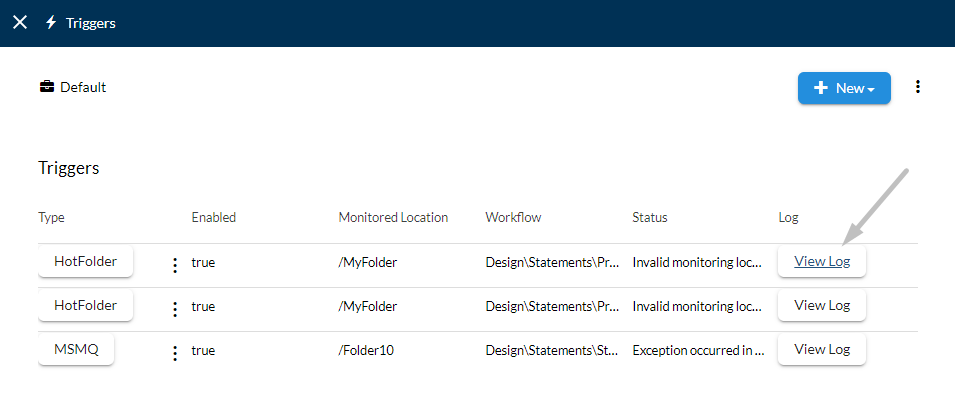Click the Design\Statements\St... workflow cell
The height and width of the screenshot is (398, 955).
(x=552, y=351)
